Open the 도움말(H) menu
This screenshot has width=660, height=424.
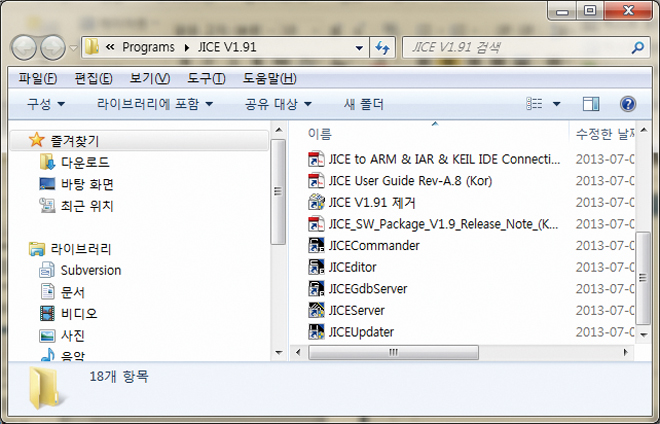point(270,78)
